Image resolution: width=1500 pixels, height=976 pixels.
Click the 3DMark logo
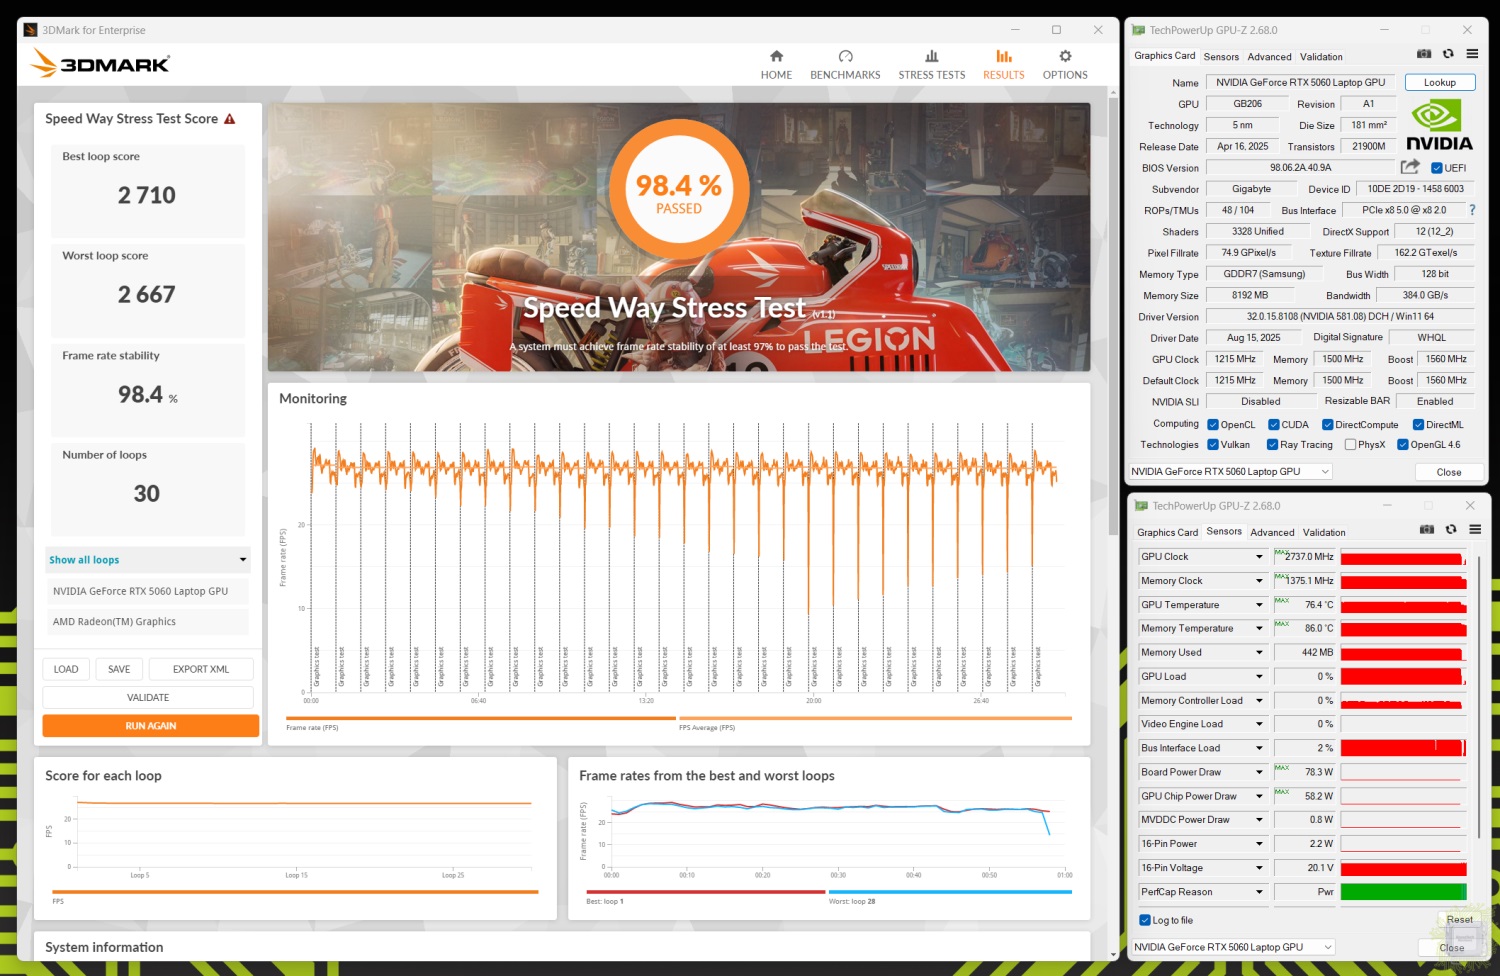click(x=100, y=63)
